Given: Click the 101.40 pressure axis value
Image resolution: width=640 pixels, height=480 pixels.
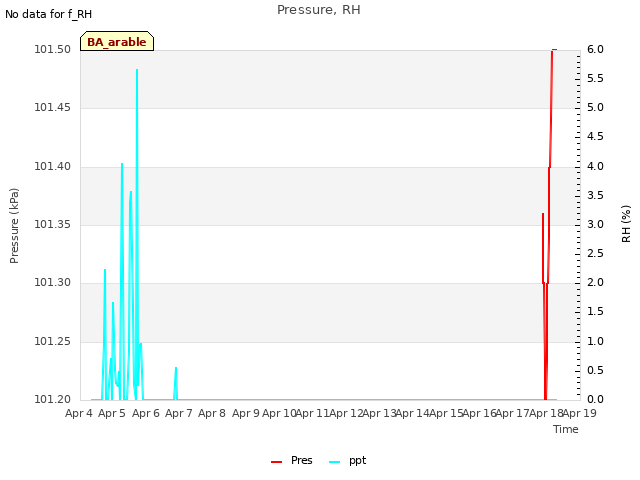Looking at the screenshot, I should coord(53,167).
